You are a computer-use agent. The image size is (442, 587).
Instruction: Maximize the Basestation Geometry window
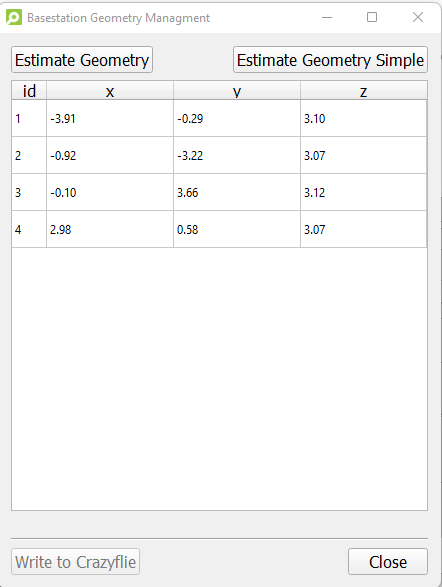(x=372, y=17)
